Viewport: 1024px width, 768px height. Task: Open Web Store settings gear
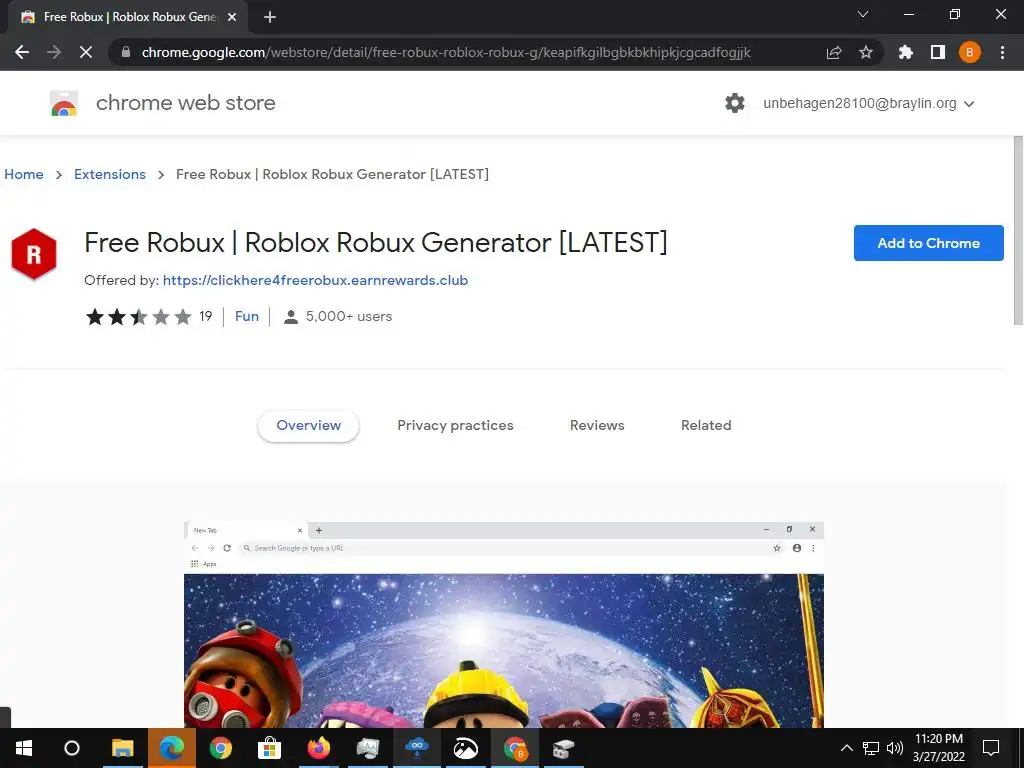735,103
